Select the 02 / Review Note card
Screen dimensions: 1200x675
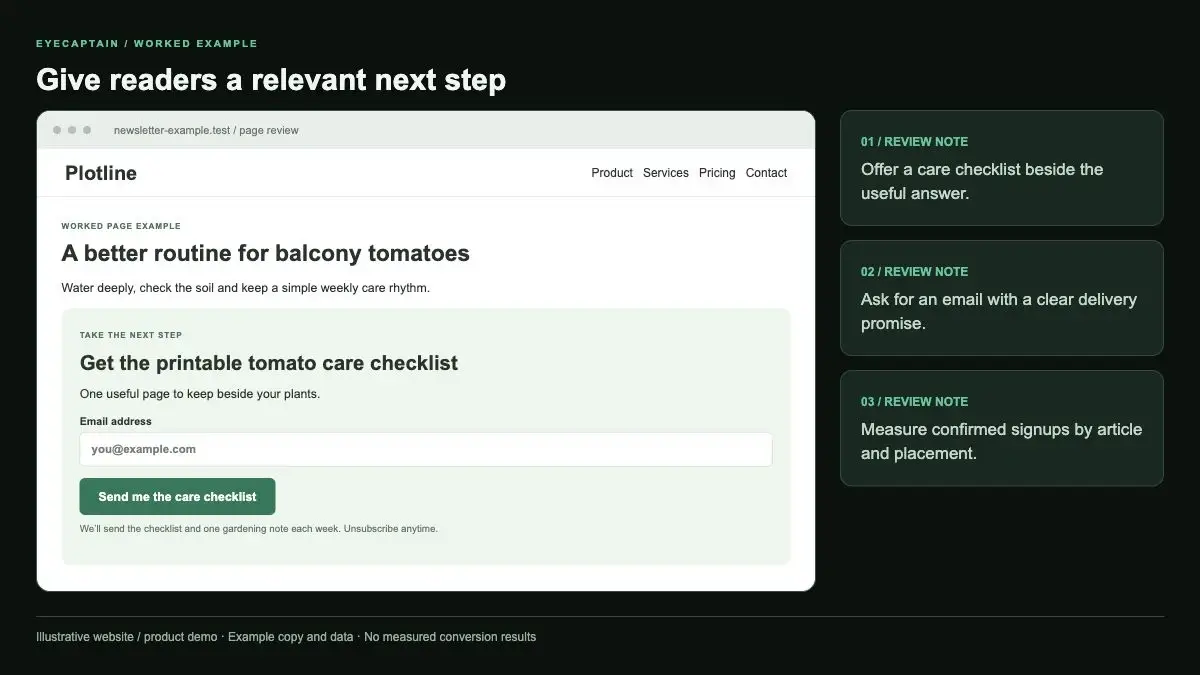coord(1002,298)
